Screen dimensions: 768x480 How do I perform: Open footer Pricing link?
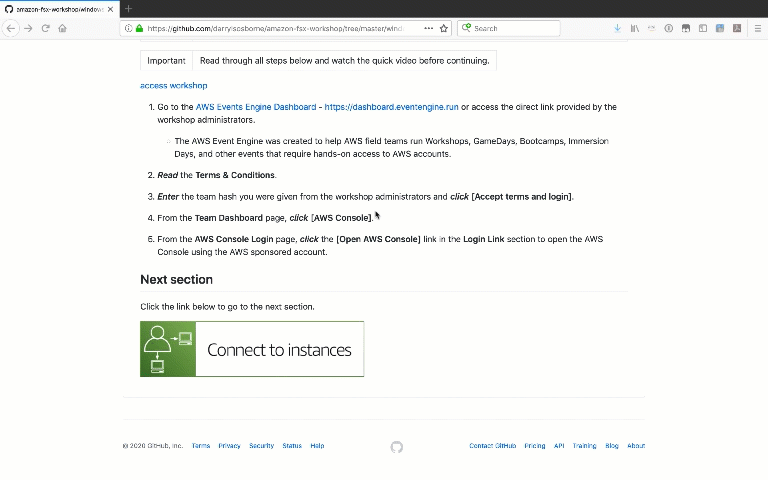click(535, 446)
